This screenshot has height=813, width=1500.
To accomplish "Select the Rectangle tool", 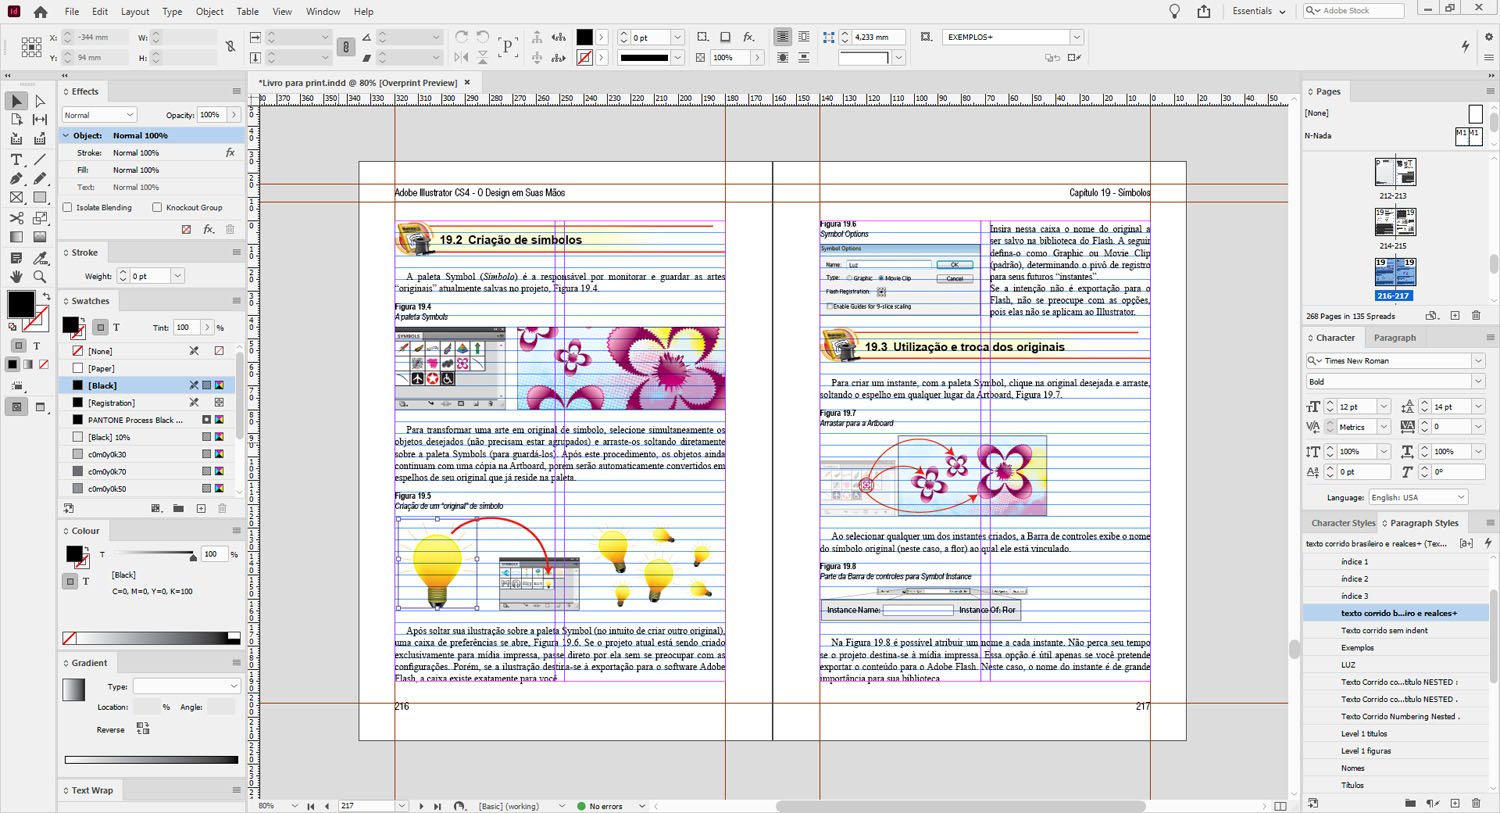I will pos(40,198).
